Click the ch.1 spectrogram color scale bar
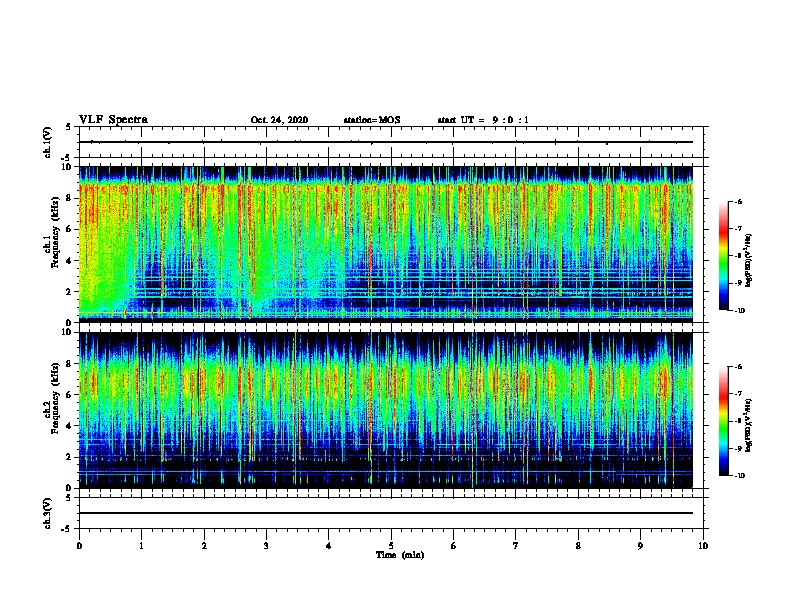Viewport: 792px width, 612px height. 723,256
